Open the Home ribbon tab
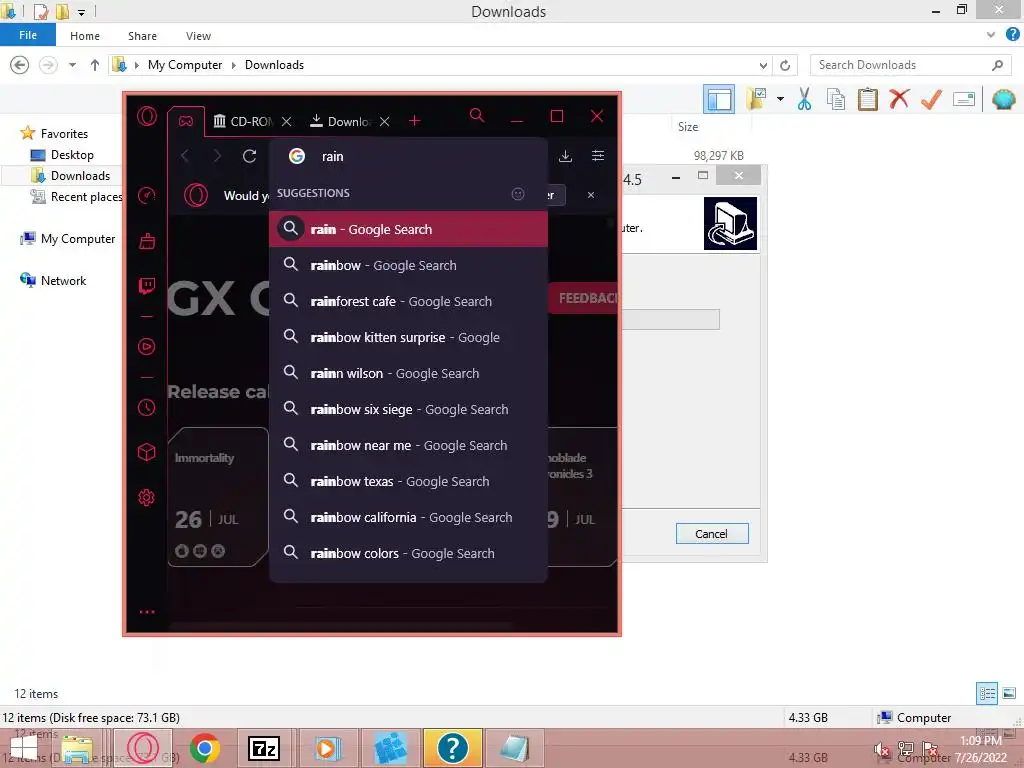 pos(85,36)
